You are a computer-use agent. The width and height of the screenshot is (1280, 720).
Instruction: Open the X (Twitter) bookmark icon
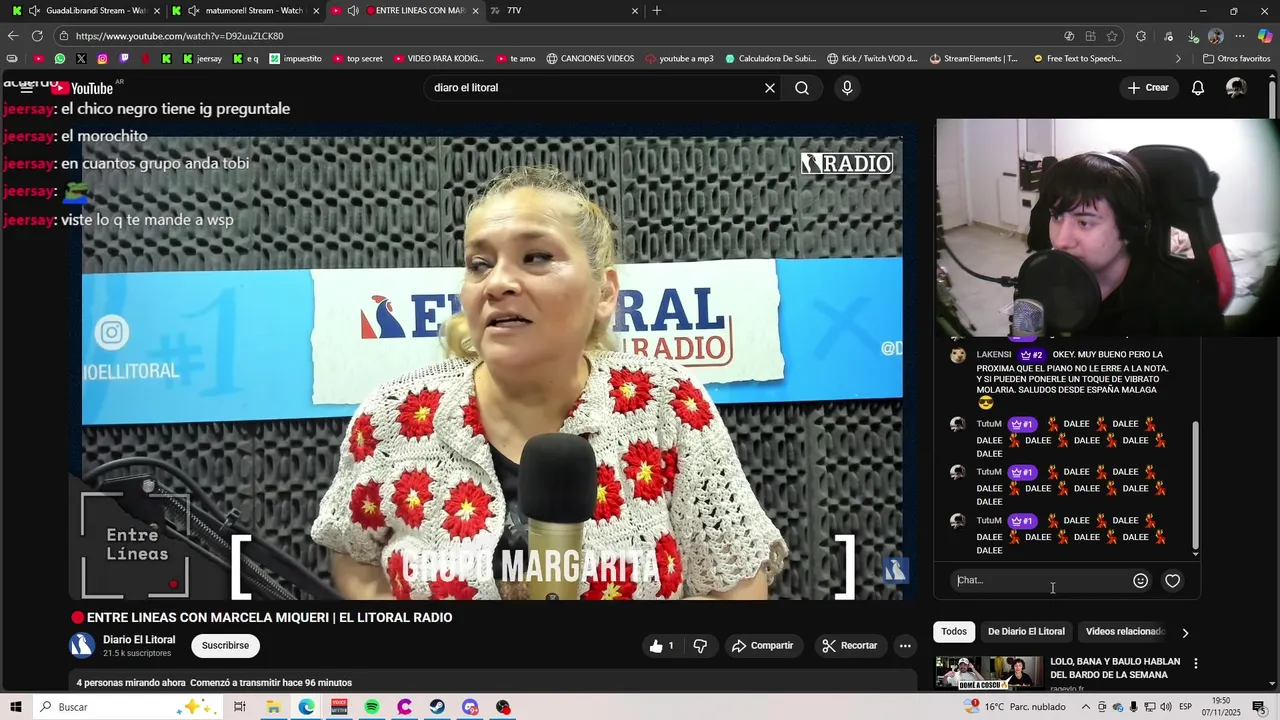click(x=81, y=59)
